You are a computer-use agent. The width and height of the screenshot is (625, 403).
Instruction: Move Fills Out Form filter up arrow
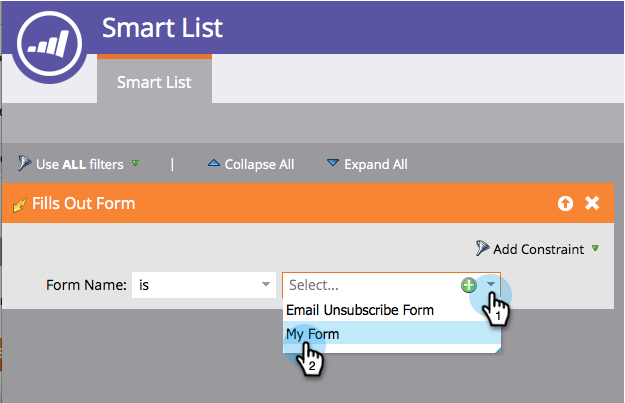[x=565, y=203]
